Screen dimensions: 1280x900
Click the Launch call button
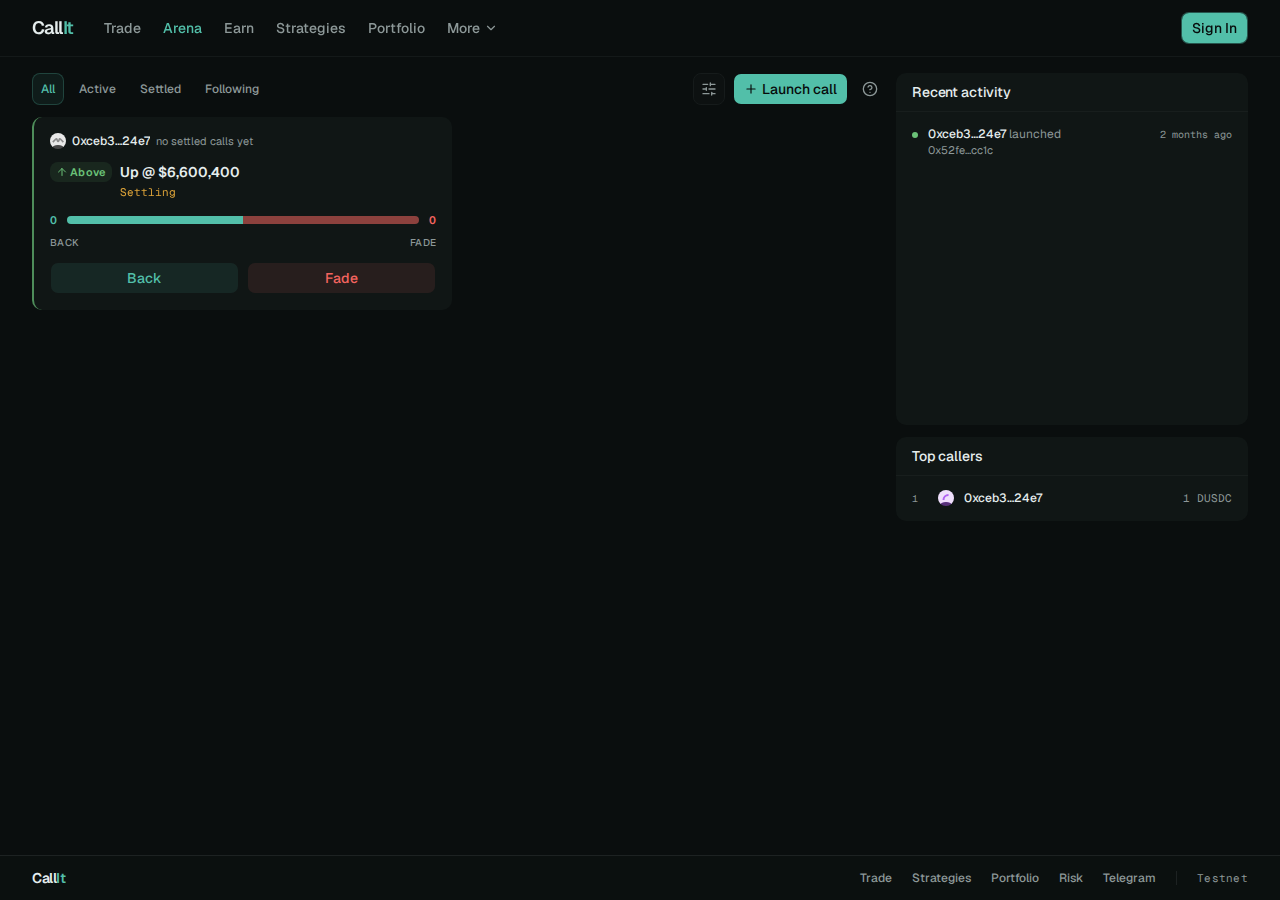(790, 89)
